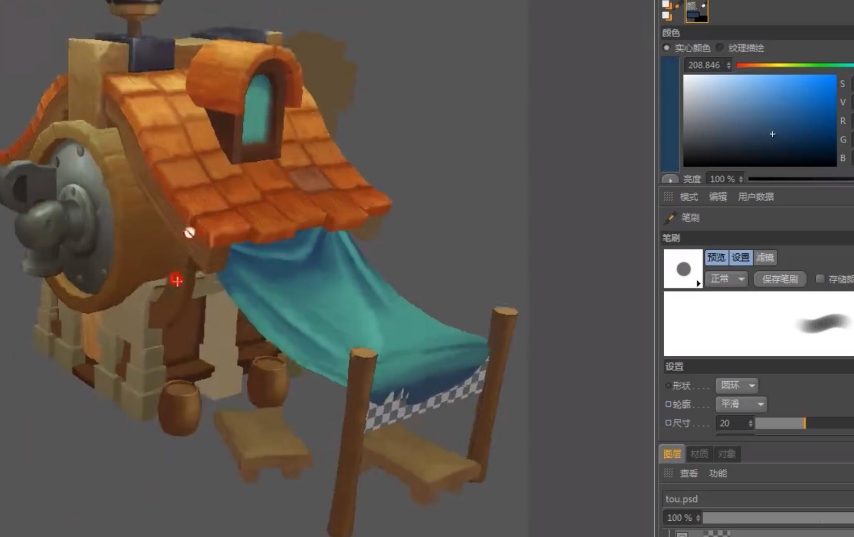Enable the 存储 checkbox next to 保存笔刷
Screen dimensions: 854x537
tap(820, 279)
